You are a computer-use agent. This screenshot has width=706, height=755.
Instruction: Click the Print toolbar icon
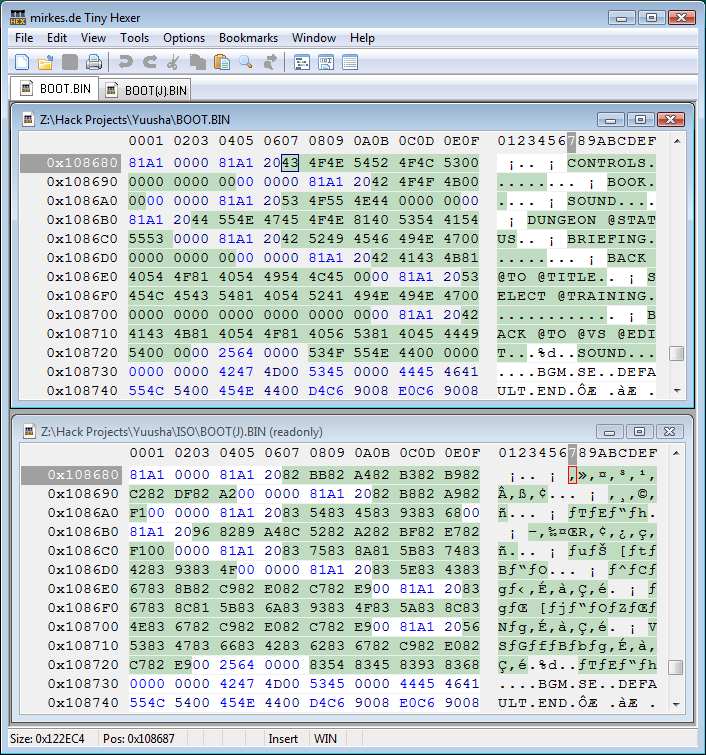pyautogui.click(x=94, y=63)
